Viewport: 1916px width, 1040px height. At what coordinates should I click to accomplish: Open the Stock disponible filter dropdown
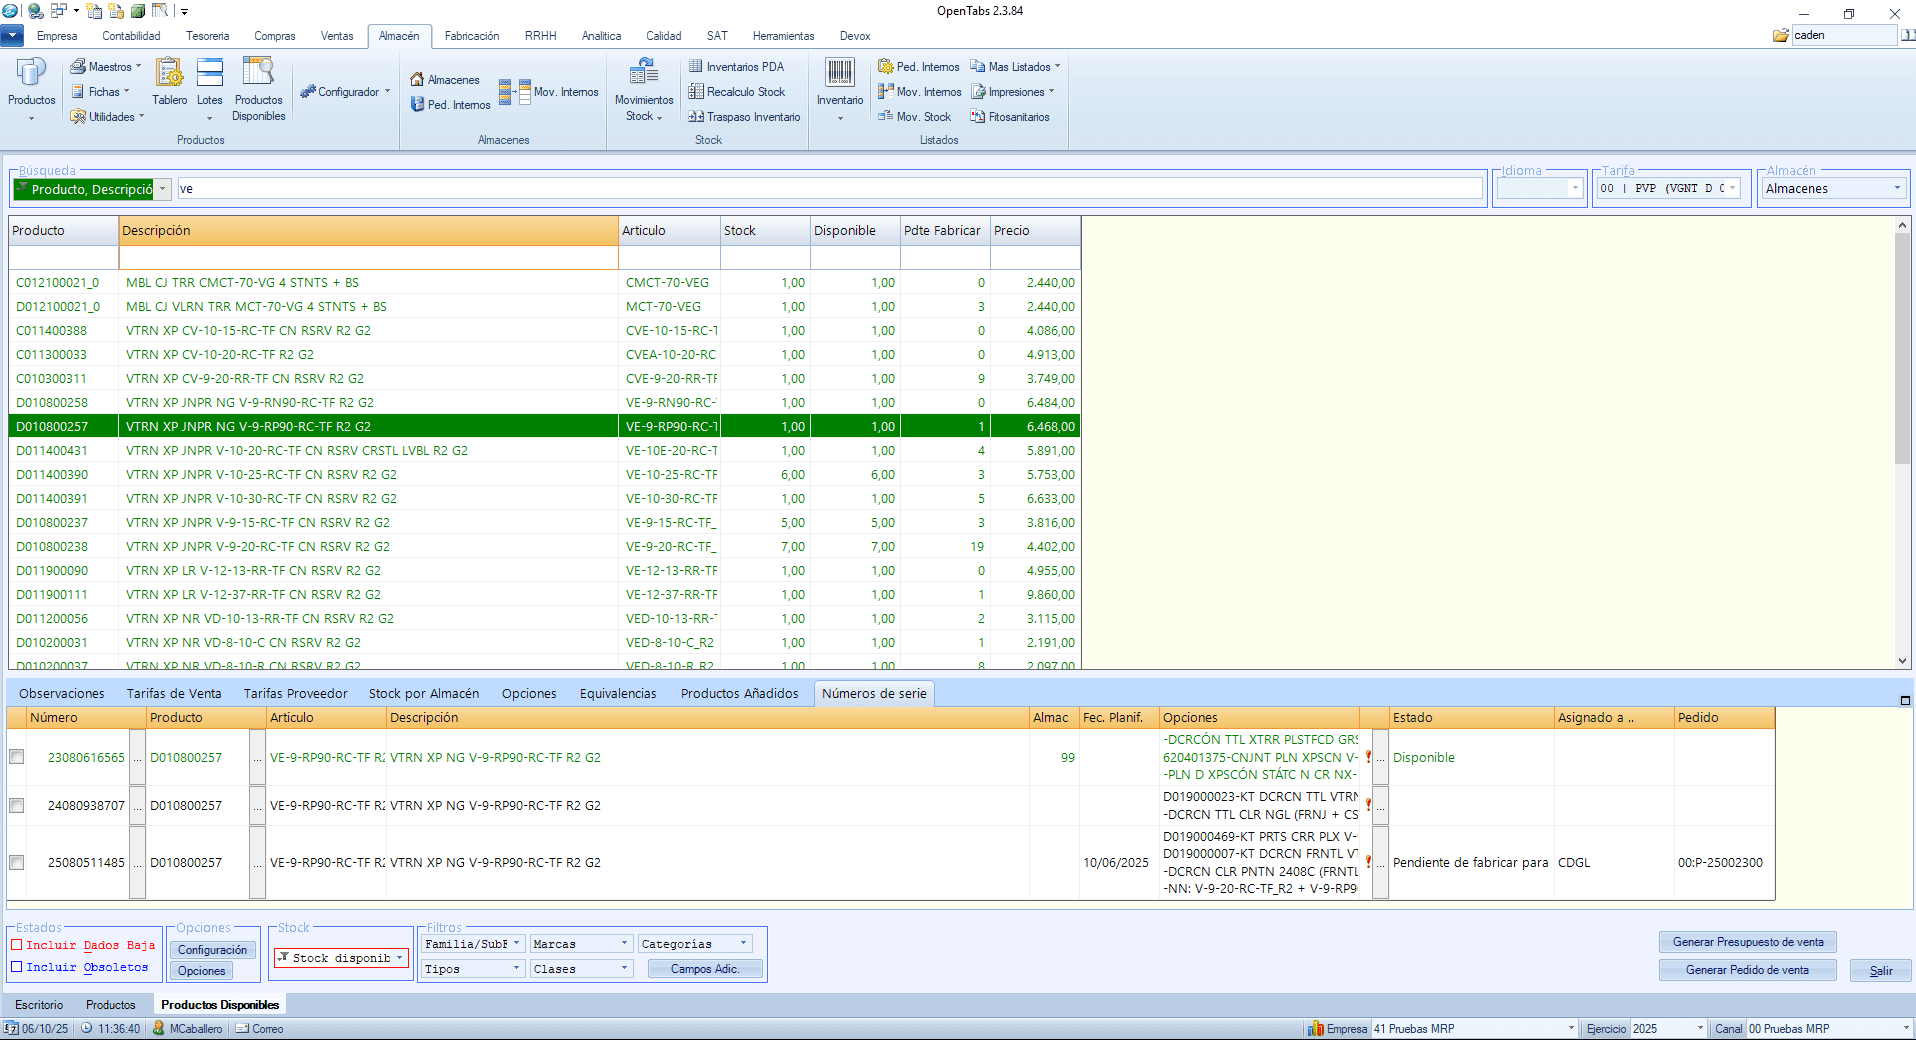click(x=399, y=958)
